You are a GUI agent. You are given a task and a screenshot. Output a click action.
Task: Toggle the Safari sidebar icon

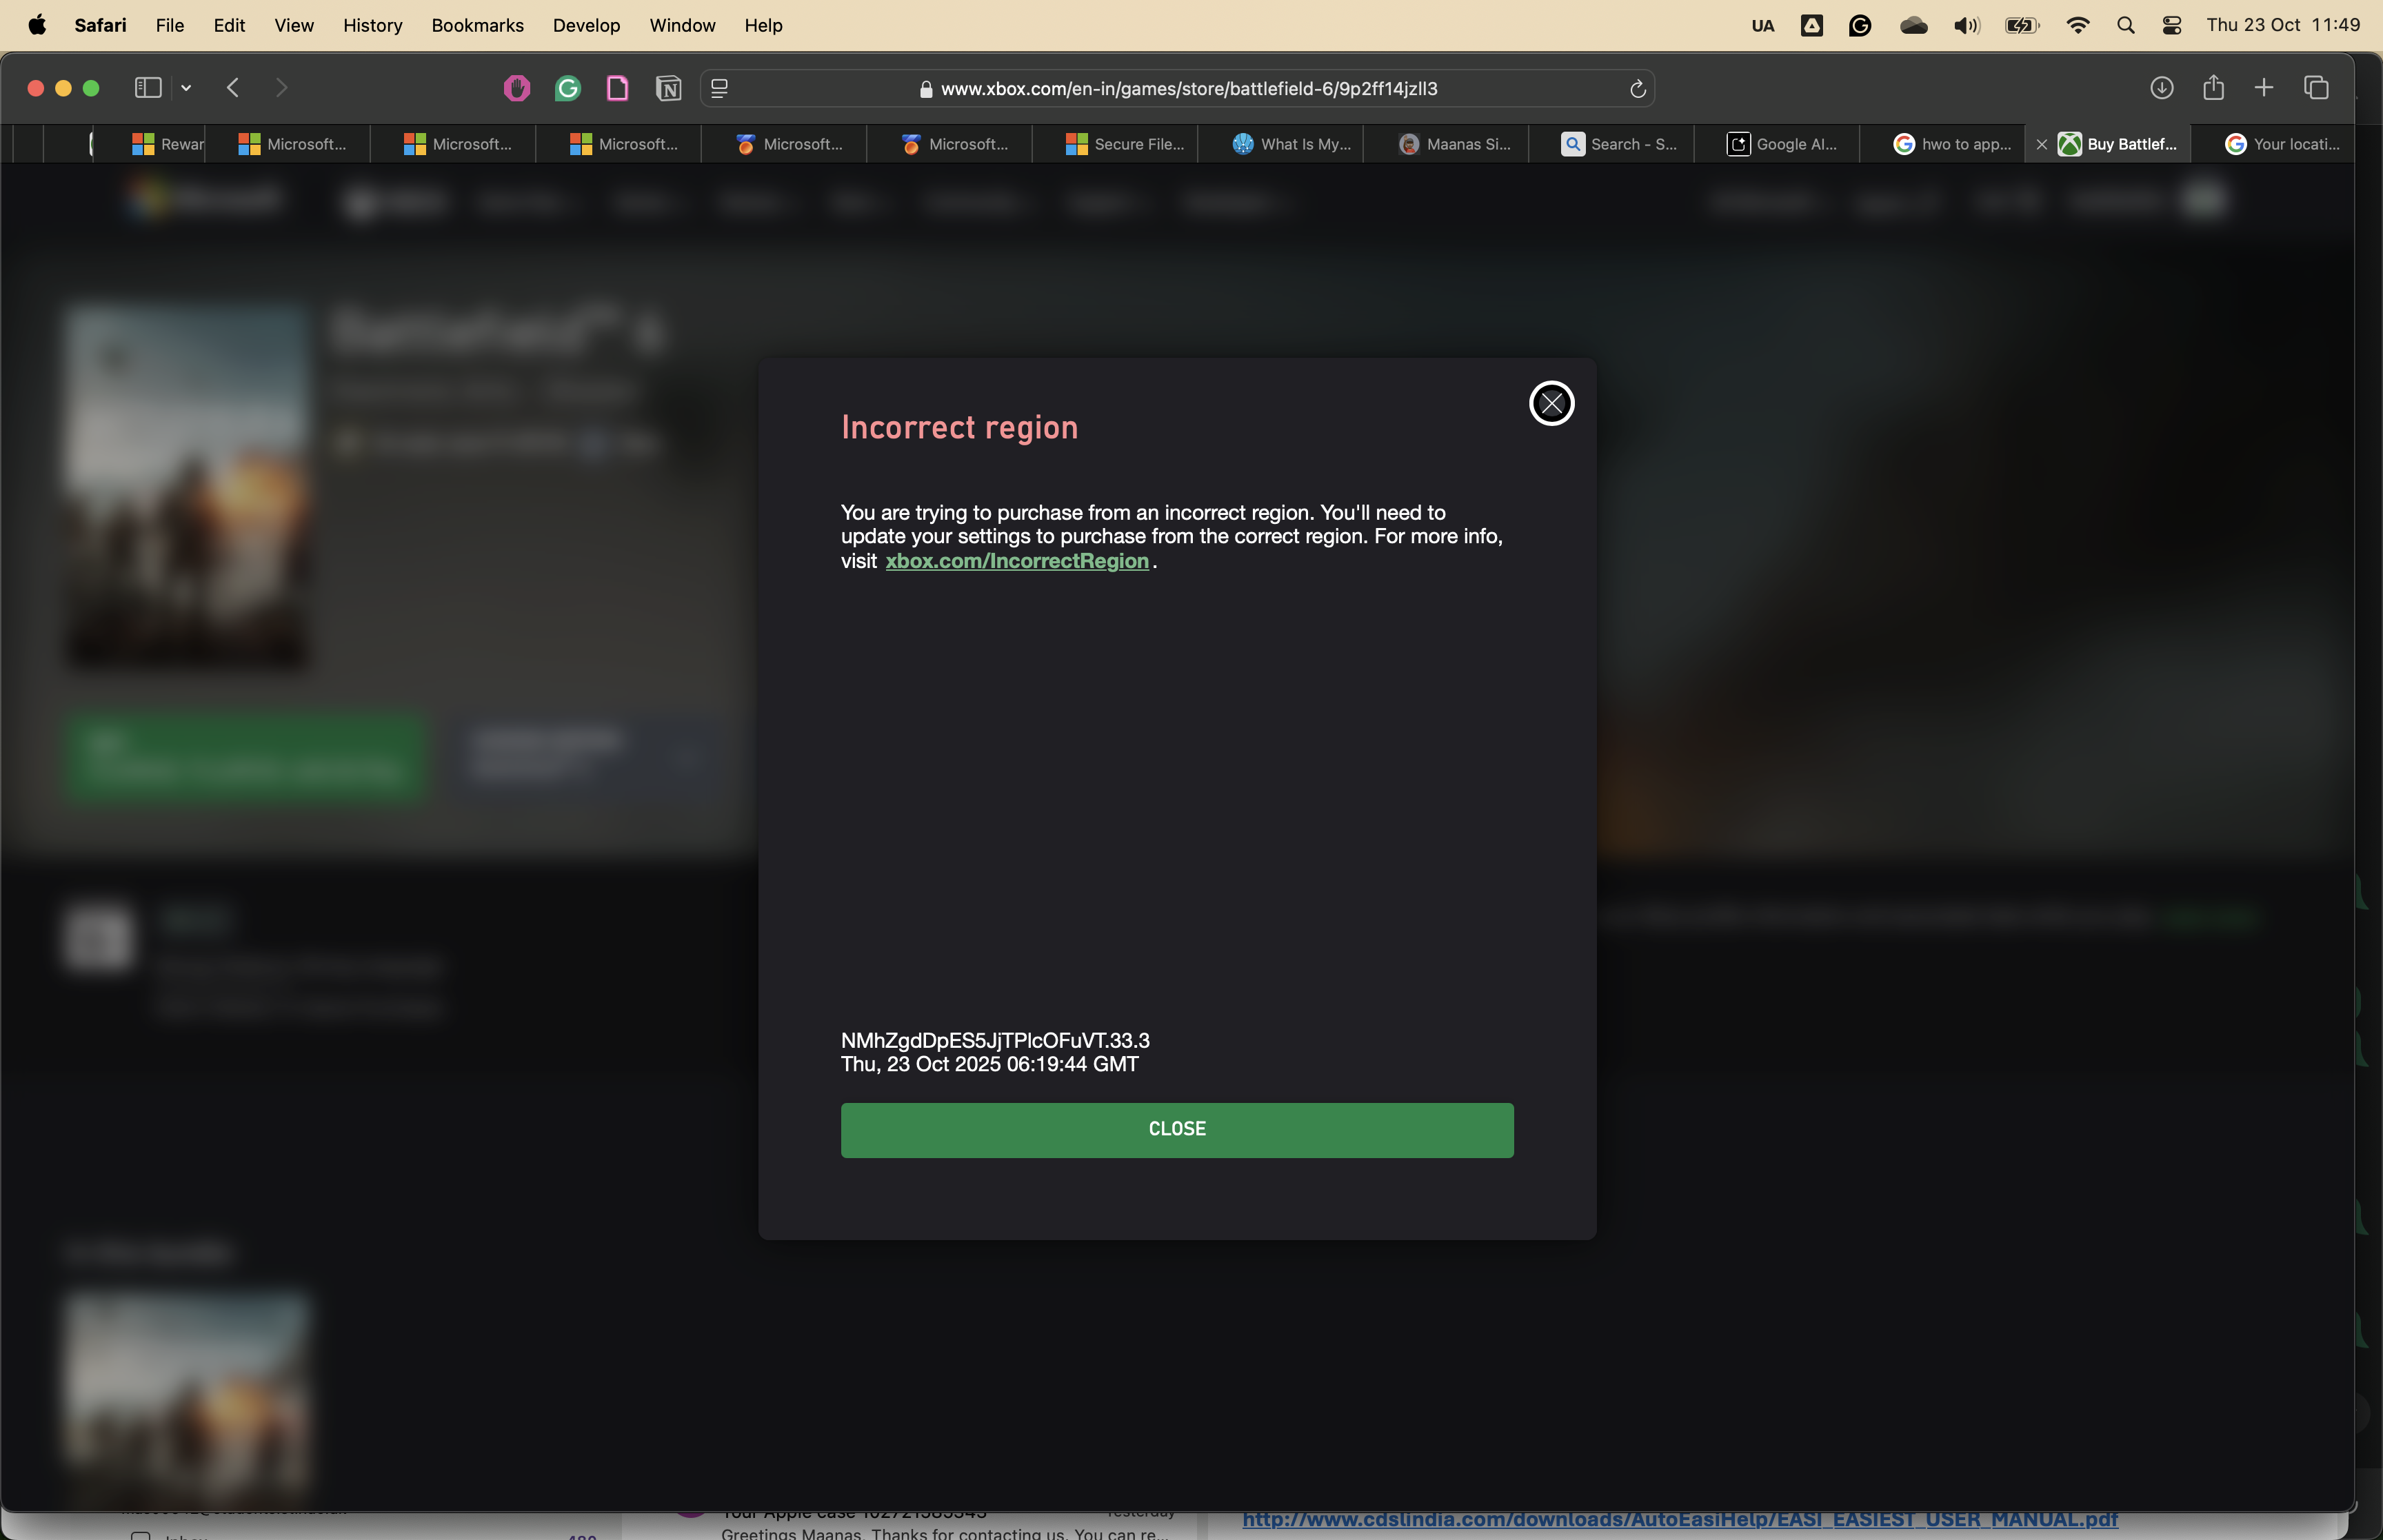pos(148,88)
